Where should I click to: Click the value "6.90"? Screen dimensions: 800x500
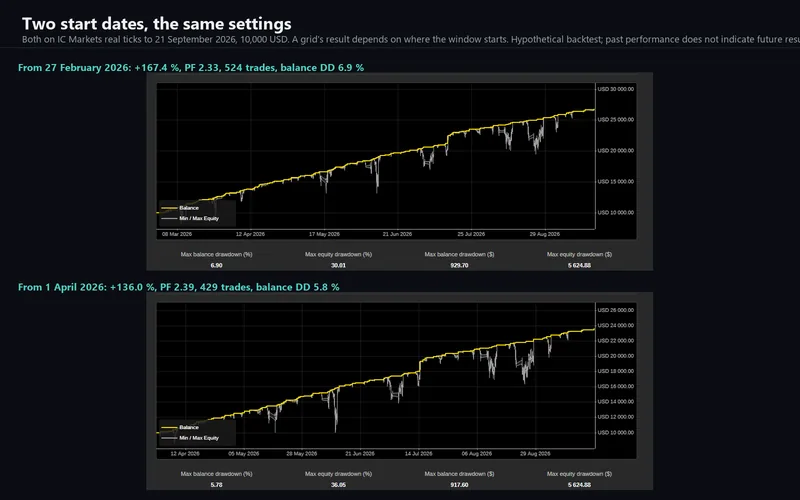216,265
